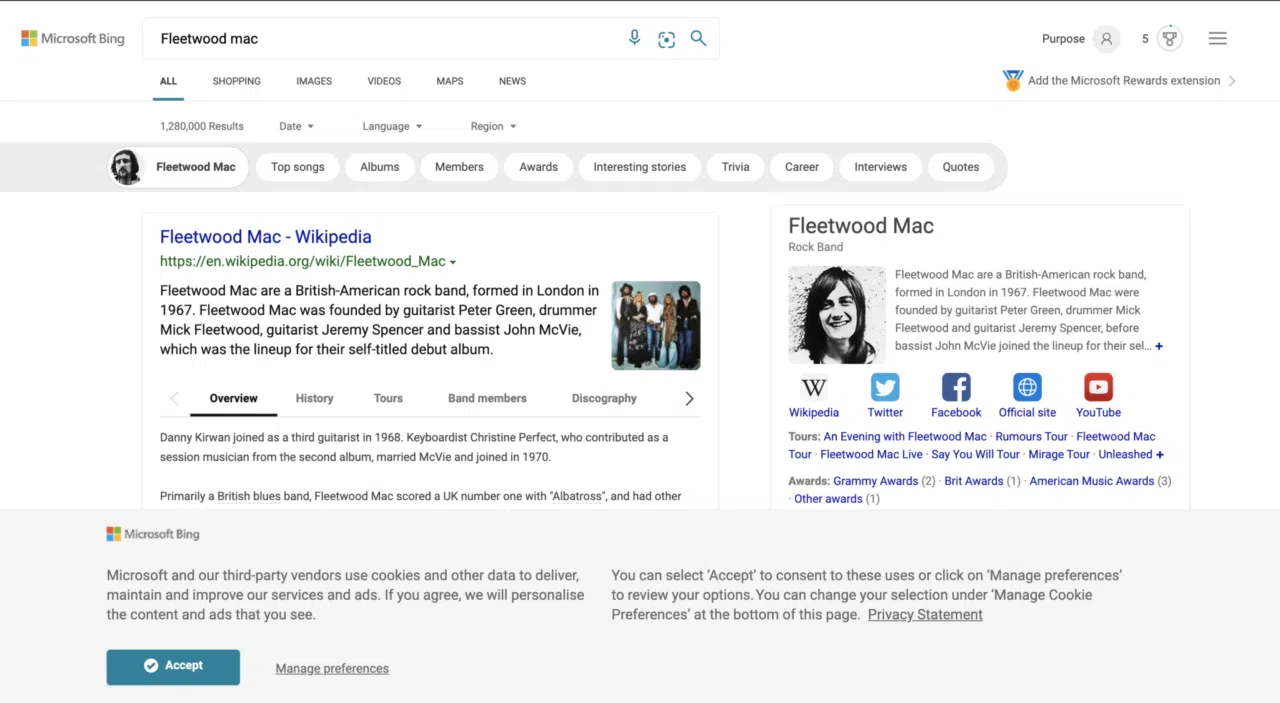The width and height of the screenshot is (1280, 703).
Task: Open the Tours tab
Action: point(388,398)
